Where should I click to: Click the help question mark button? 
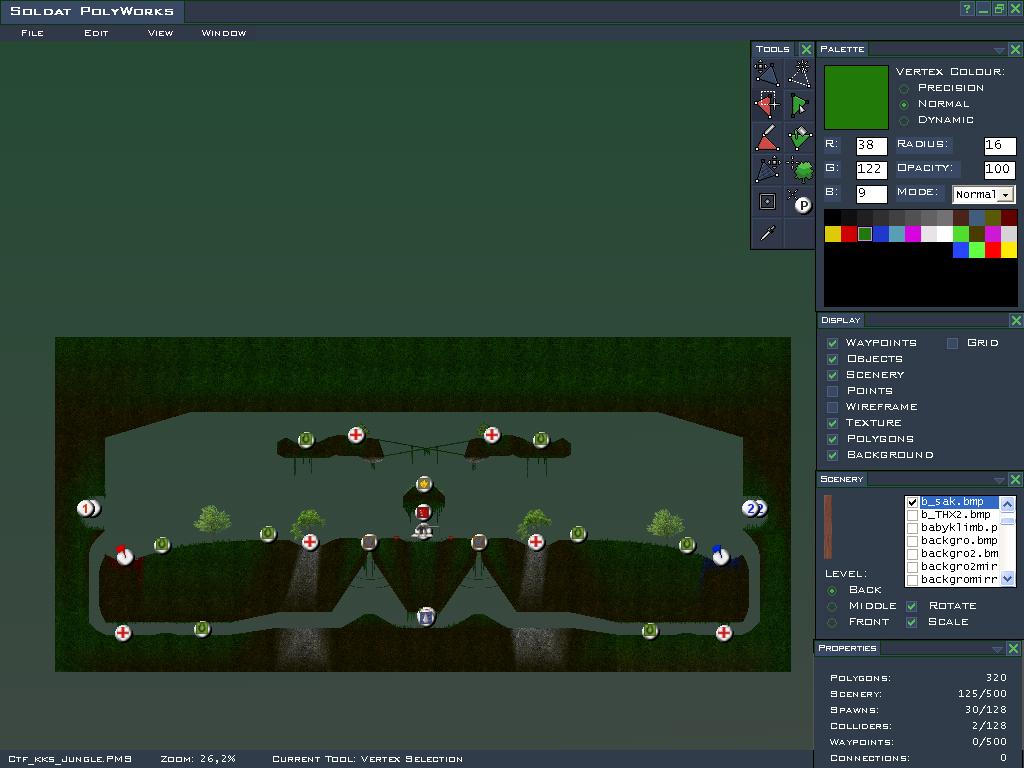(x=967, y=9)
